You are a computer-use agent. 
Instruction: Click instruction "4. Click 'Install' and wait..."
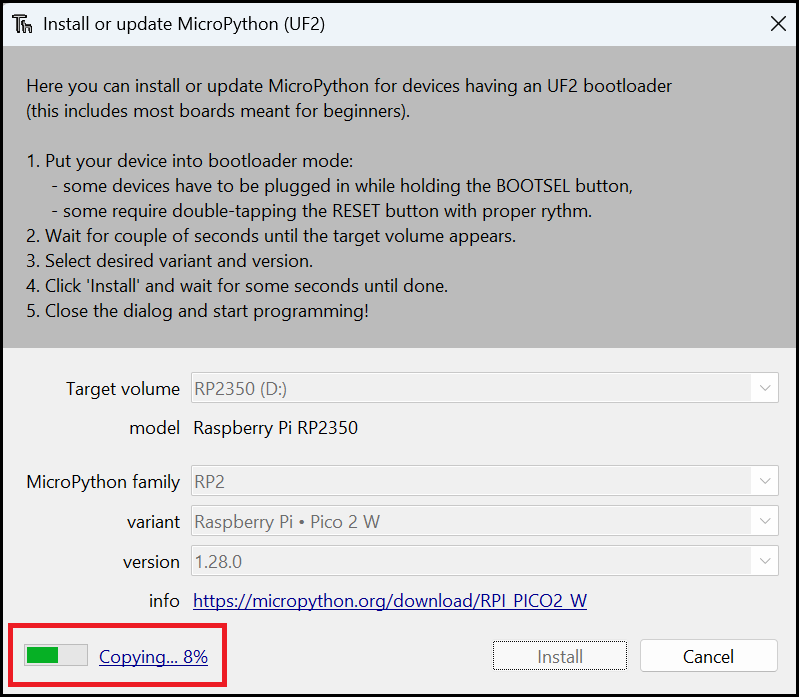[237, 286]
